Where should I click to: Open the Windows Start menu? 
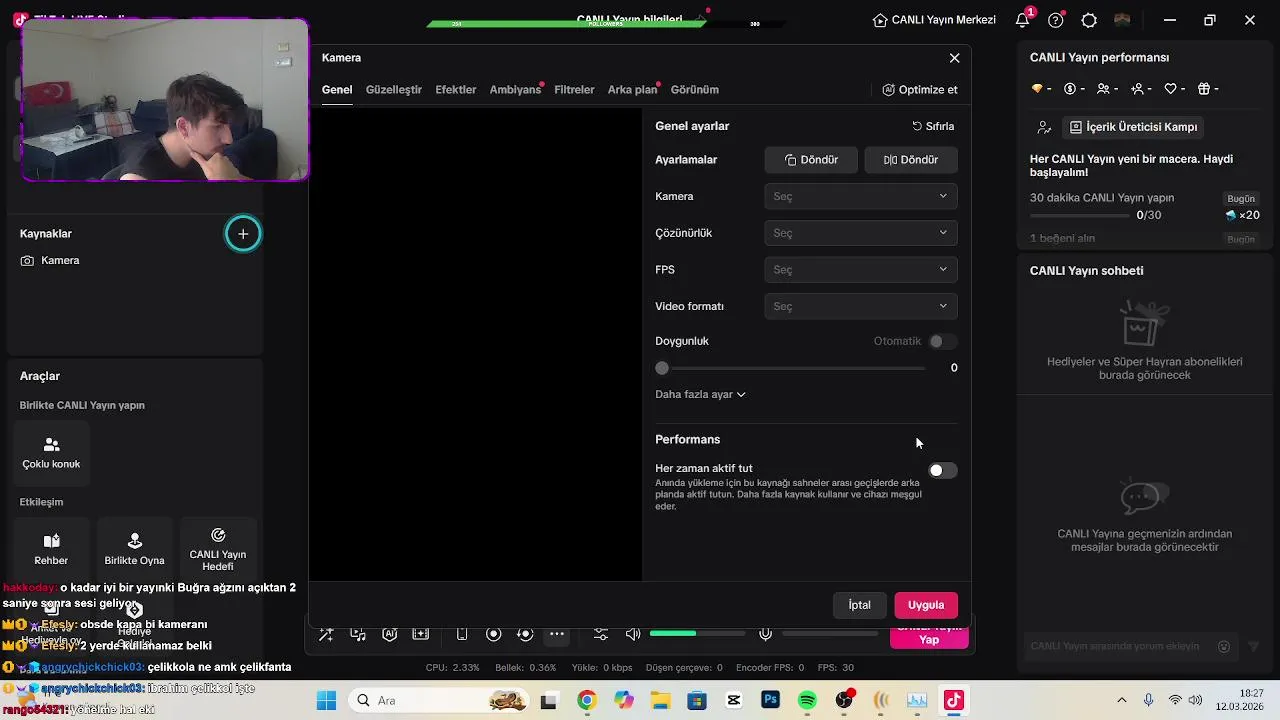(x=326, y=701)
